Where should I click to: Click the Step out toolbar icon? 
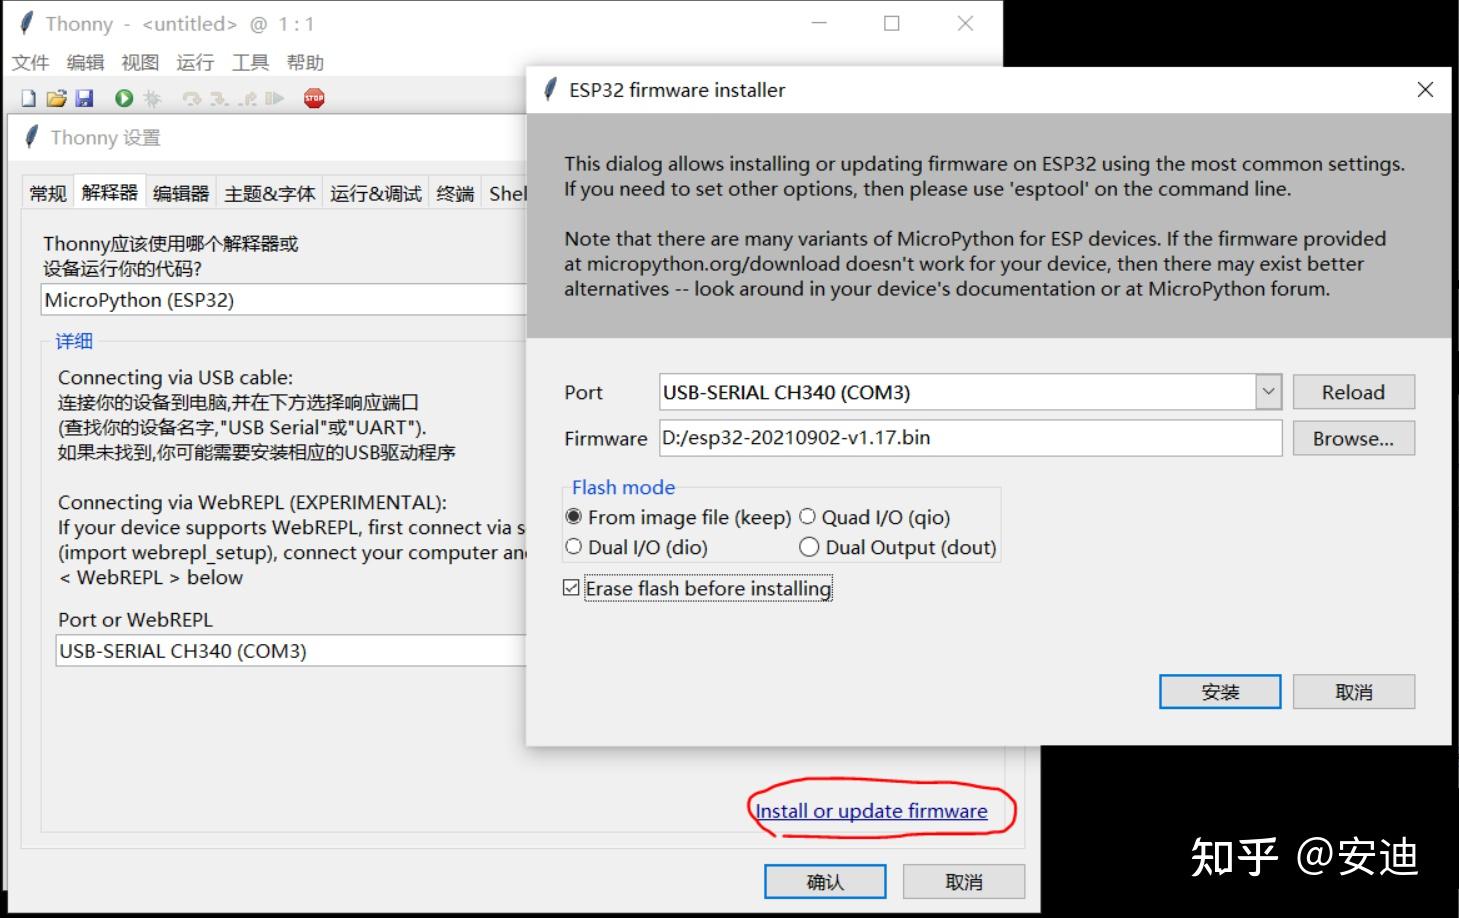tap(248, 98)
